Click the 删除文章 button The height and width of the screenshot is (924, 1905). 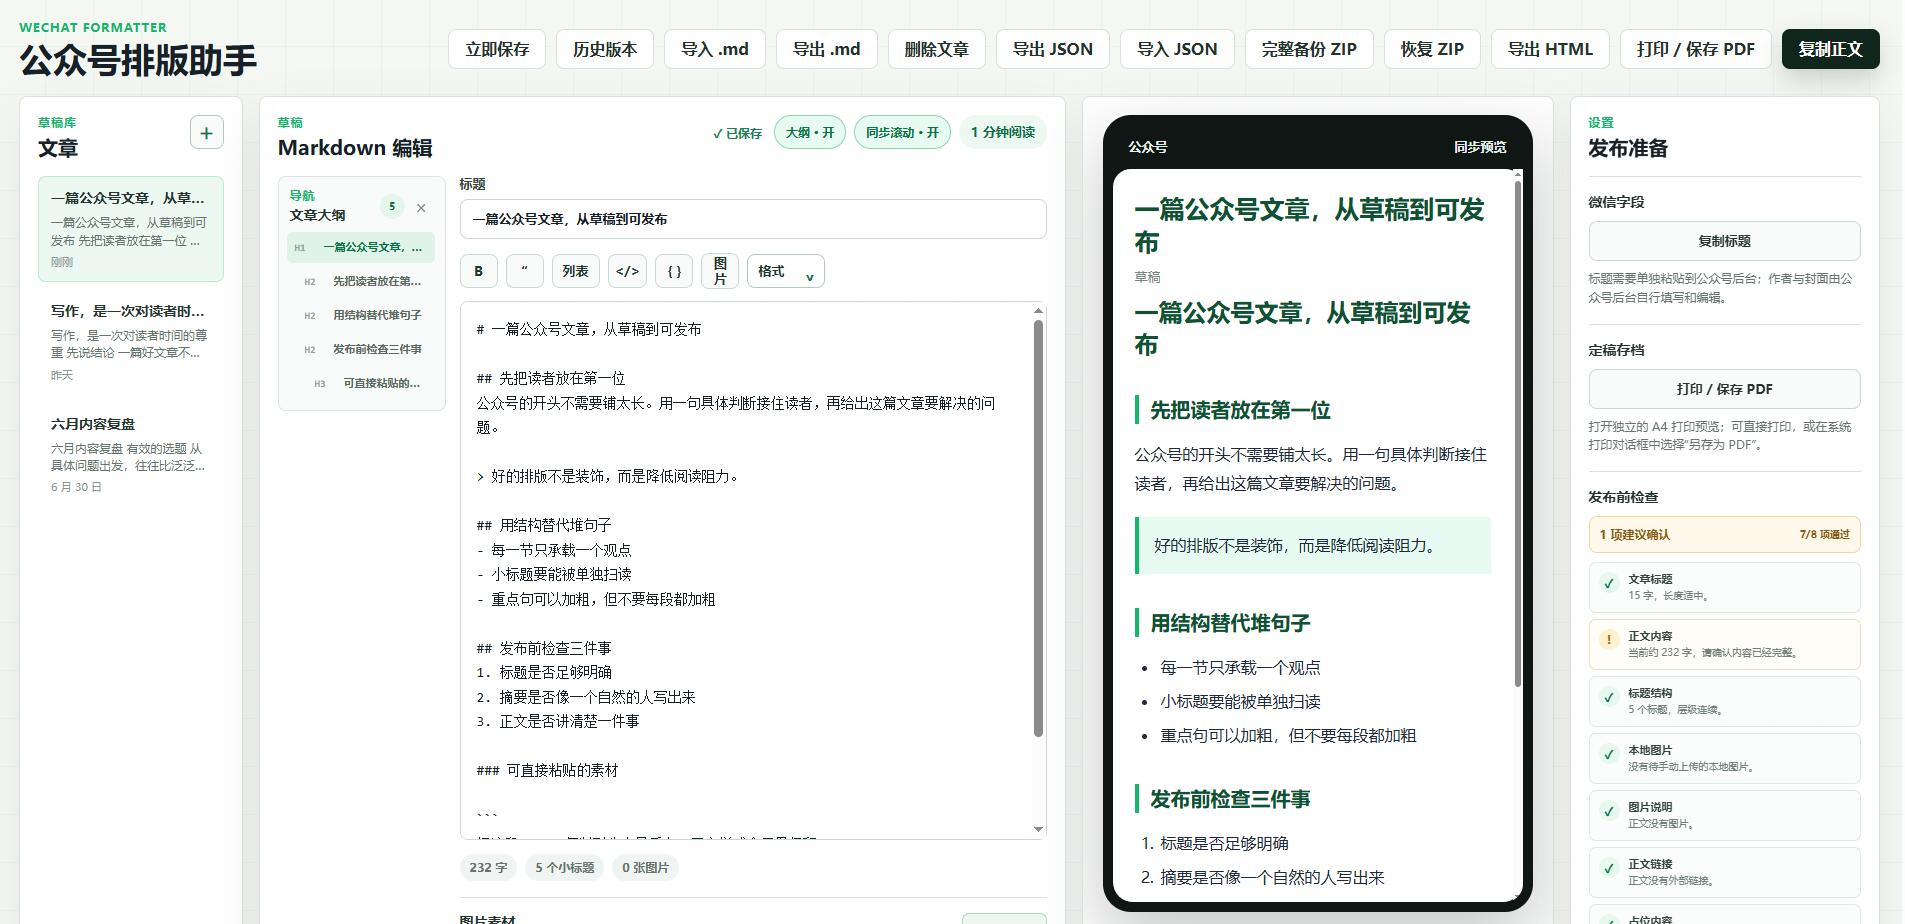[x=937, y=49]
